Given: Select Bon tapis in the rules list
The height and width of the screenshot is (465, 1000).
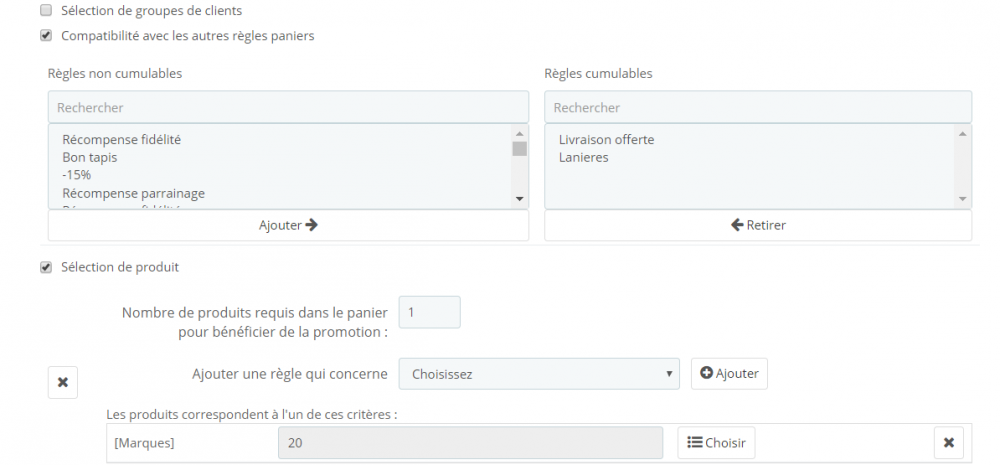Looking at the screenshot, I should tap(89, 158).
